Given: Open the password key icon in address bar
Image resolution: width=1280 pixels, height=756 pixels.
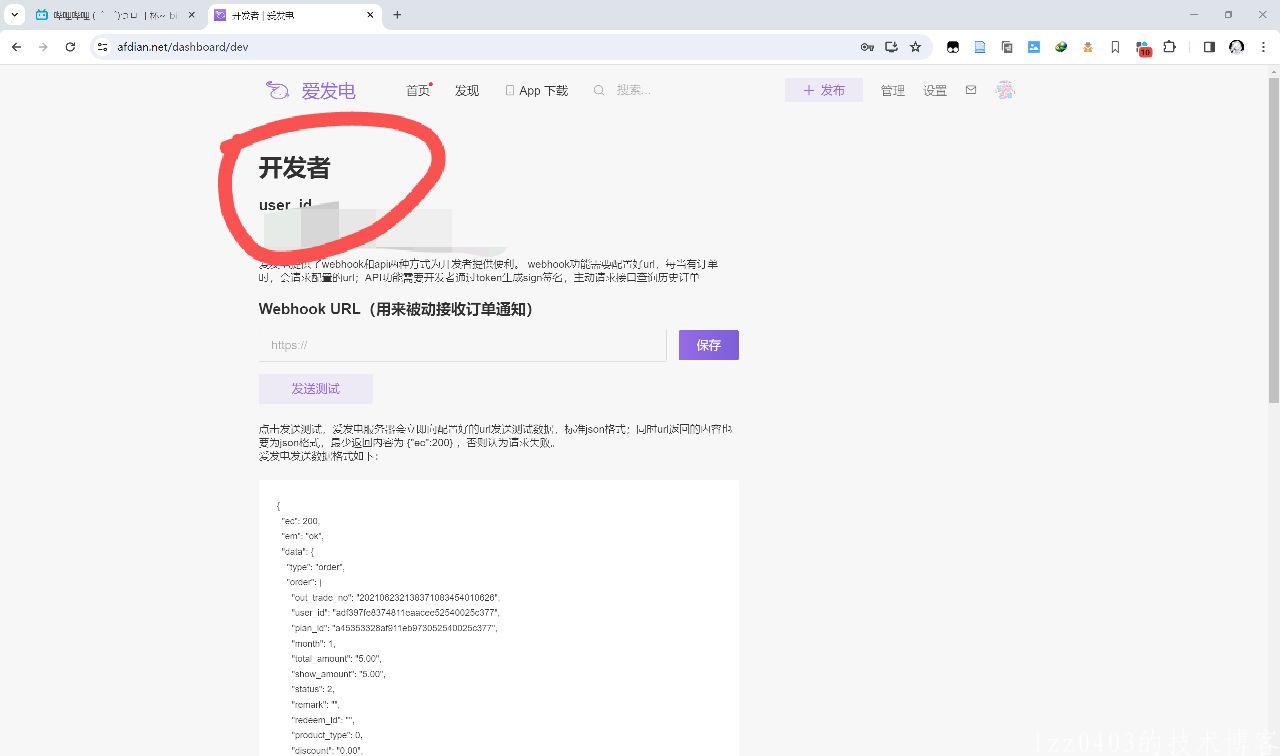Looking at the screenshot, I should pos(867,47).
